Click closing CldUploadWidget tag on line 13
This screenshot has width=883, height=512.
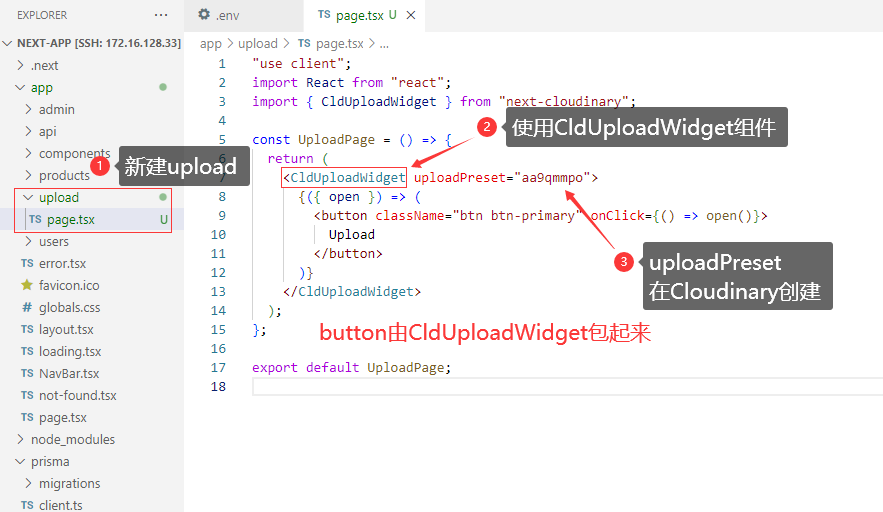(x=352, y=292)
